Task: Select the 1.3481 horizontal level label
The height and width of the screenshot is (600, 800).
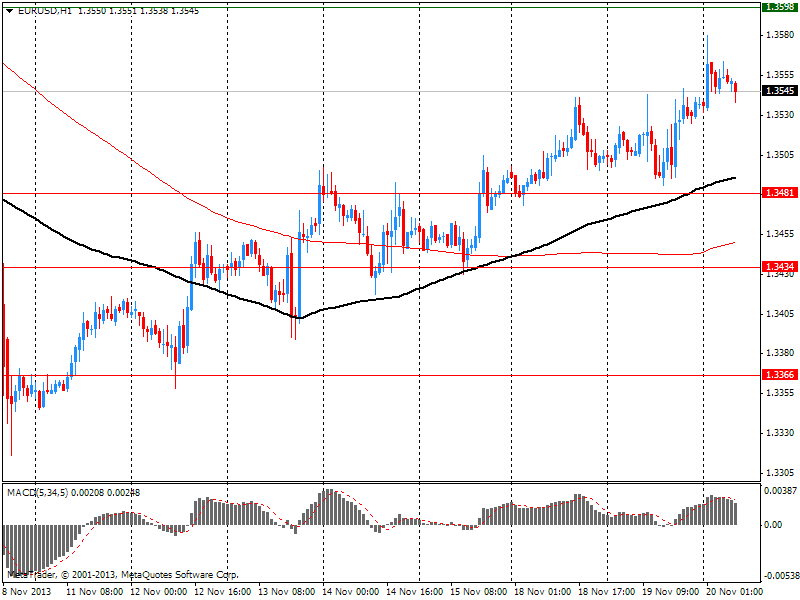Action: [x=779, y=192]
